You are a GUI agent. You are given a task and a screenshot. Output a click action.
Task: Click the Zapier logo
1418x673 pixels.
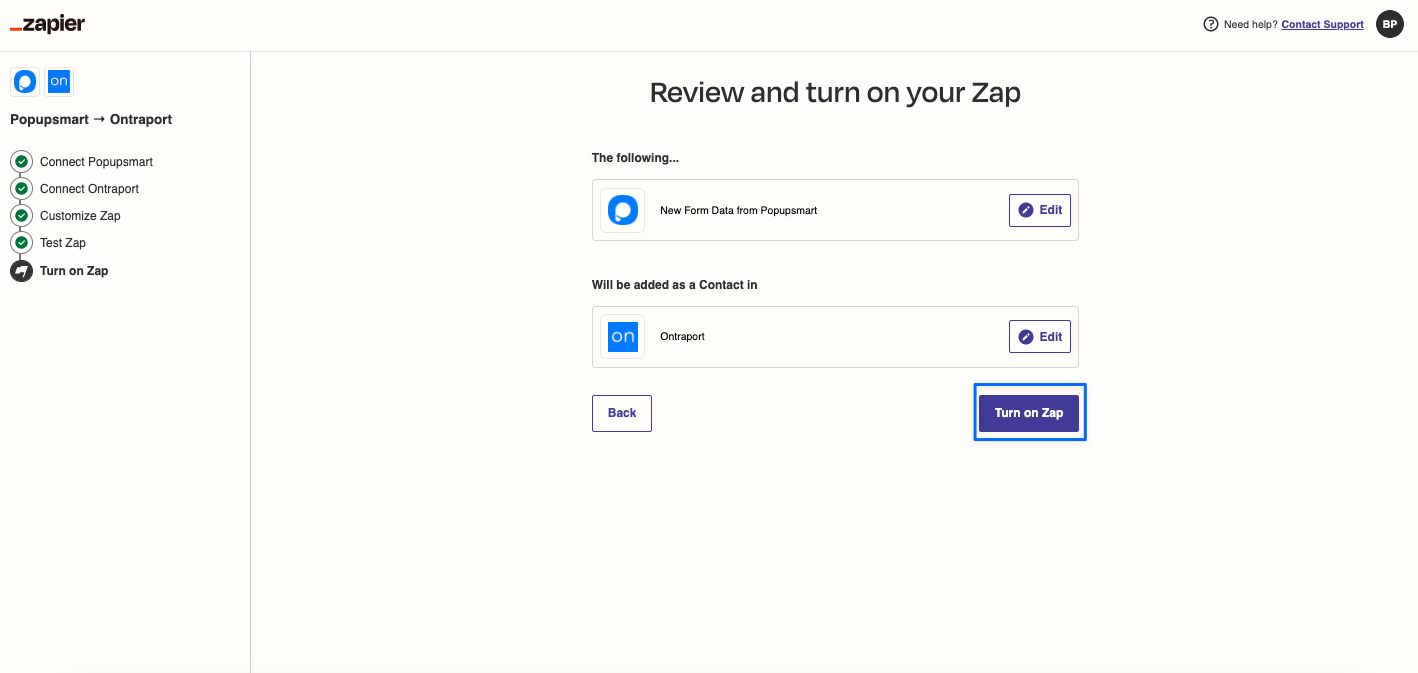click(46, 23)
